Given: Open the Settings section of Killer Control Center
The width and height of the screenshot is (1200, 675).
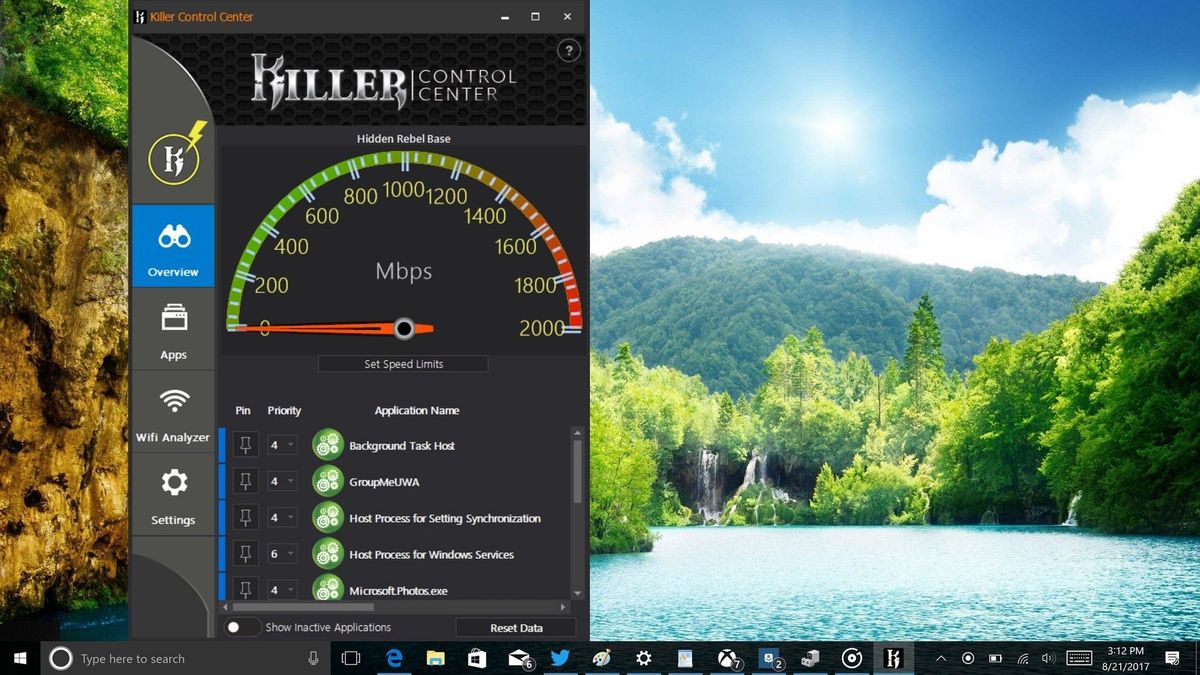Looking at the screenshot, I should pyautogui.click(x=173, y=495).
